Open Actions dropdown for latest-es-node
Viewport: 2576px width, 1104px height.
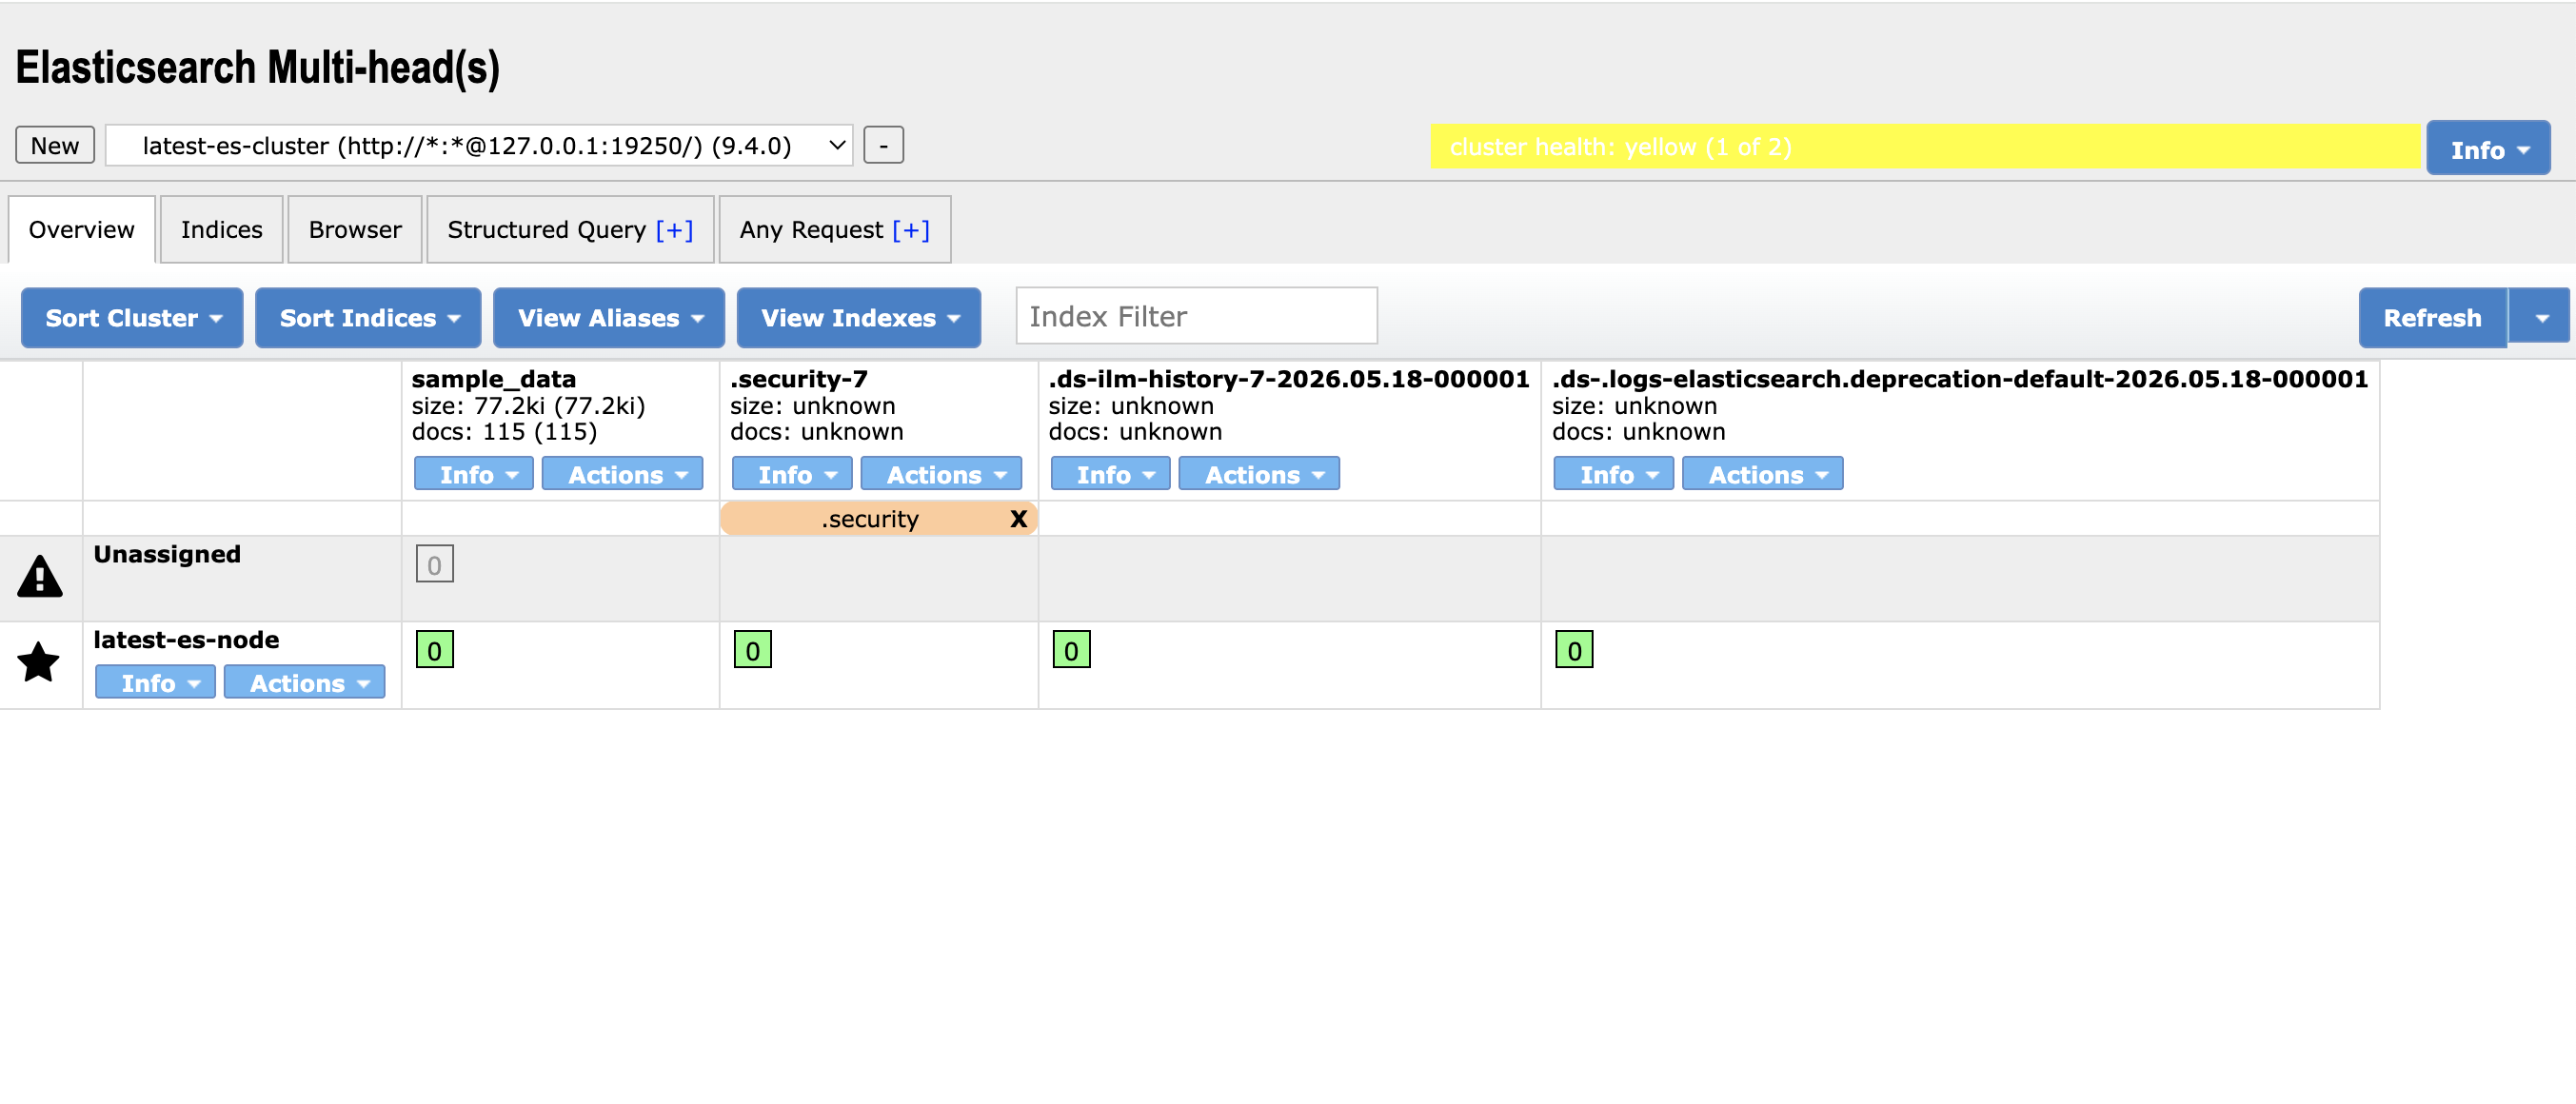pos(304,682)
